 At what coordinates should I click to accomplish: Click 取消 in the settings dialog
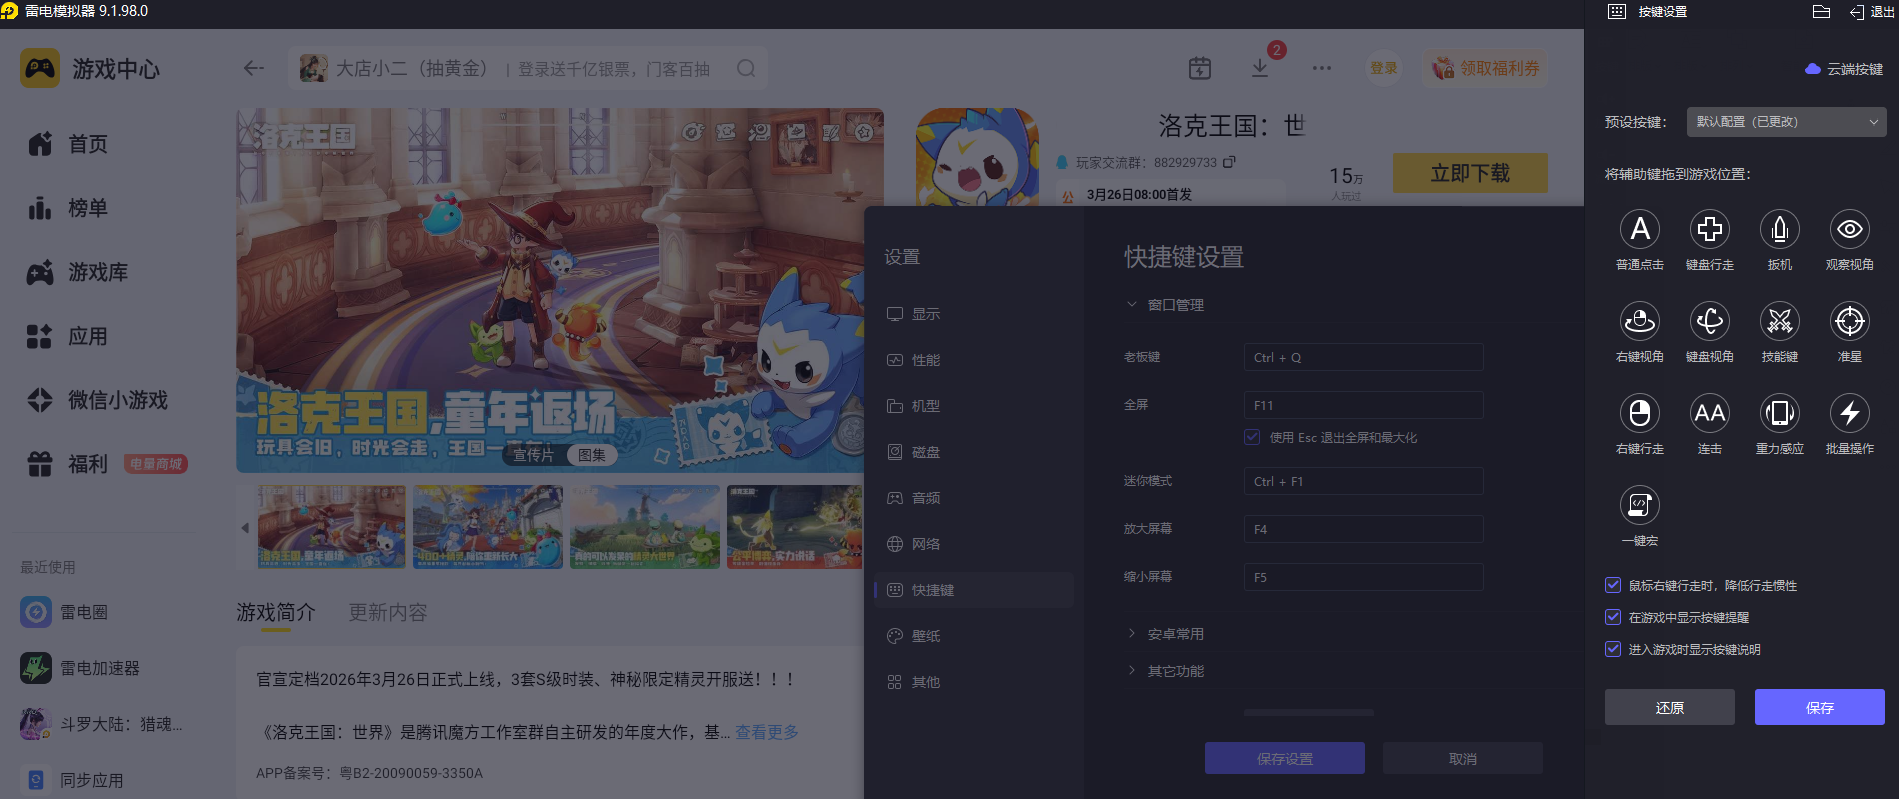(1463, 758)
